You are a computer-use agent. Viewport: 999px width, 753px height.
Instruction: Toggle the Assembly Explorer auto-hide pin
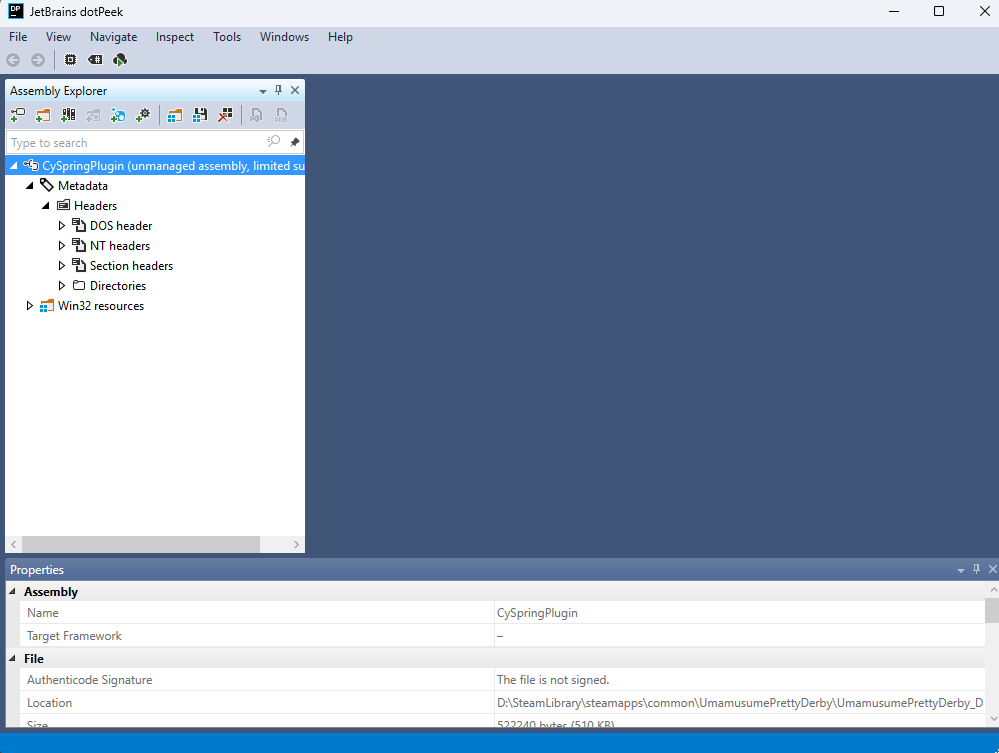coord(278,90)
